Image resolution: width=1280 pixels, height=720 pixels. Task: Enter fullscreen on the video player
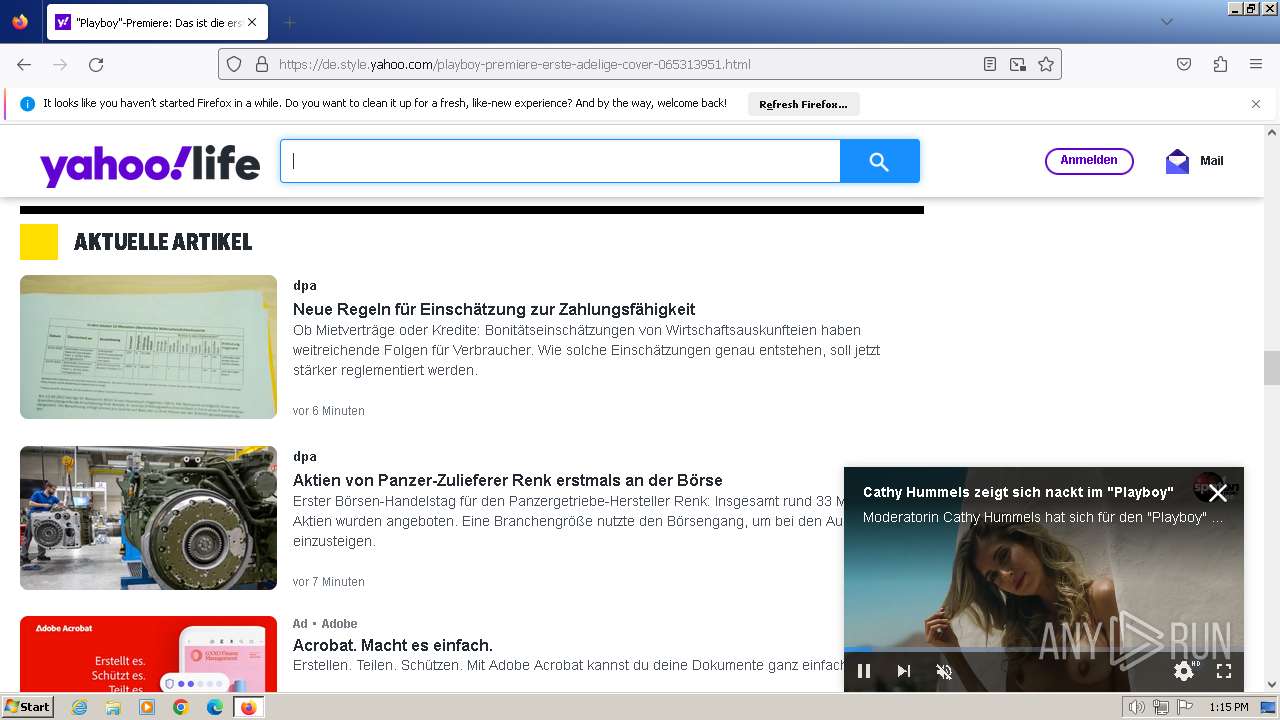pos(1223,671)
